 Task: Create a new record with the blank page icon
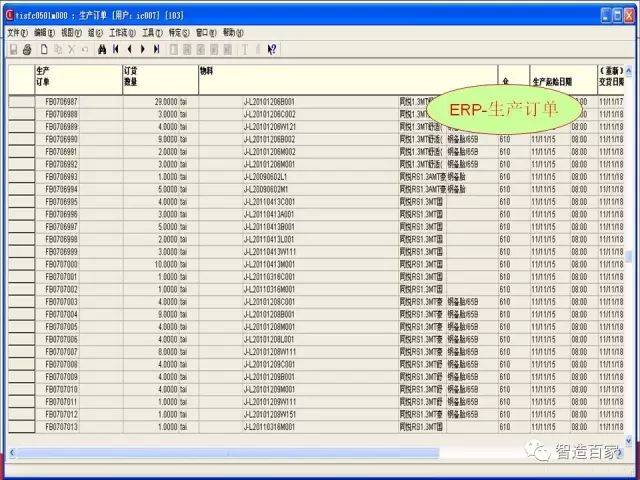click(x=44, y=50)
